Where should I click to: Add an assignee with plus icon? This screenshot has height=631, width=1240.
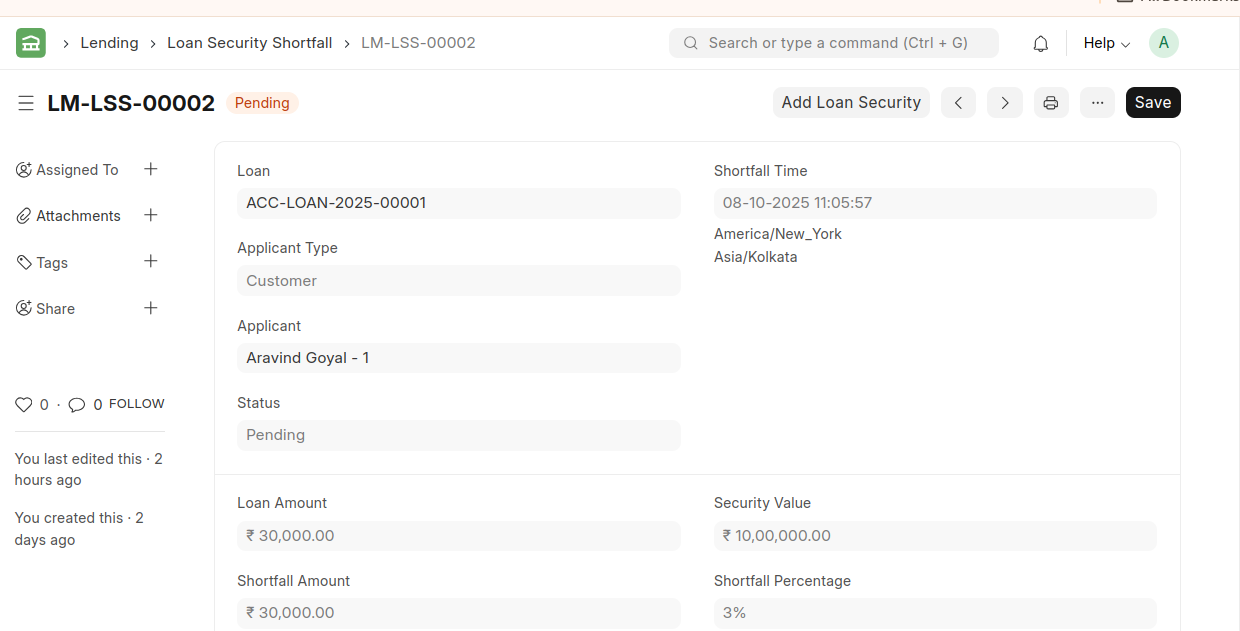click(x=151, y=170)
